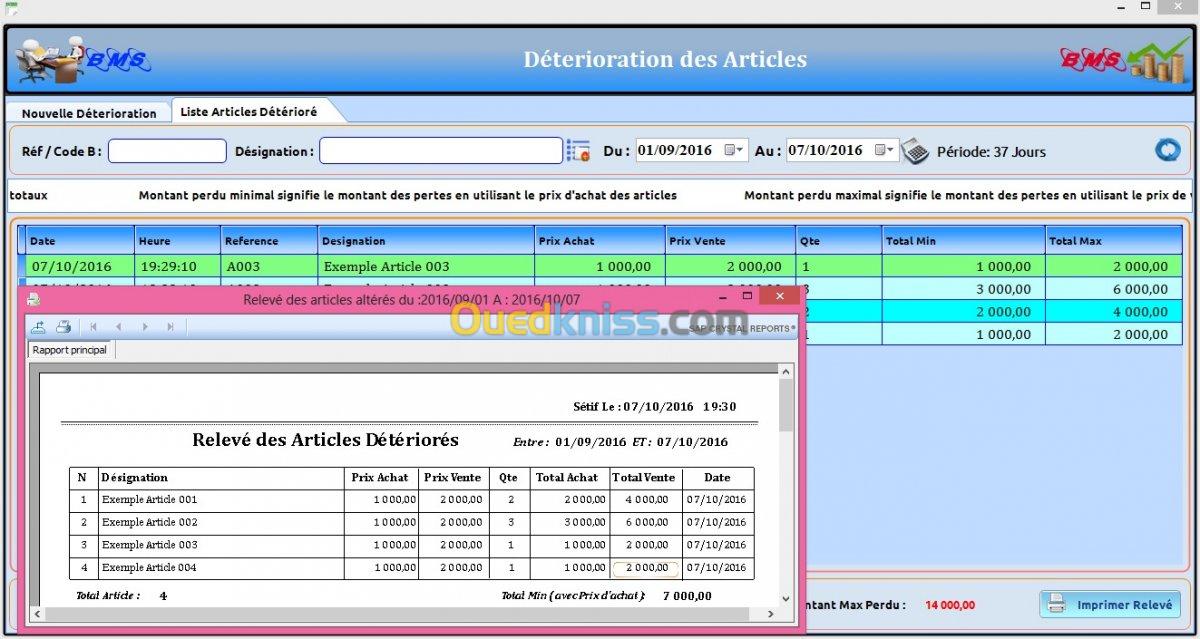Image resolution: width=1200 pixels, height=639 pixels.
Task: Click the calculator icon next to Période
Action: [914, 151]
